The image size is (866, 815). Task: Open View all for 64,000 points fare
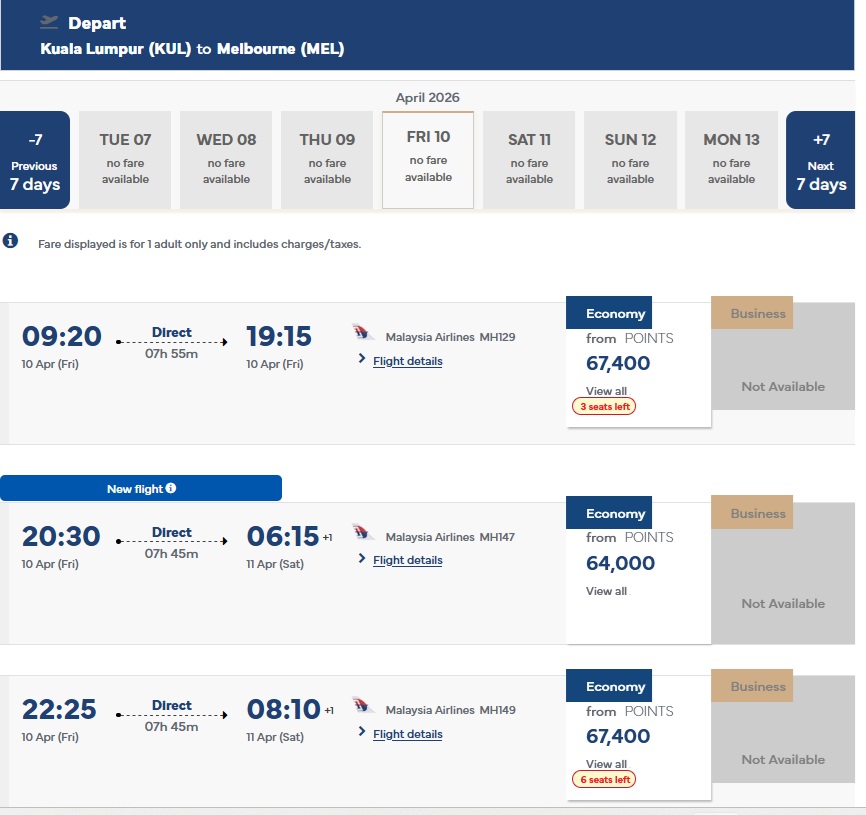(606, 591)
